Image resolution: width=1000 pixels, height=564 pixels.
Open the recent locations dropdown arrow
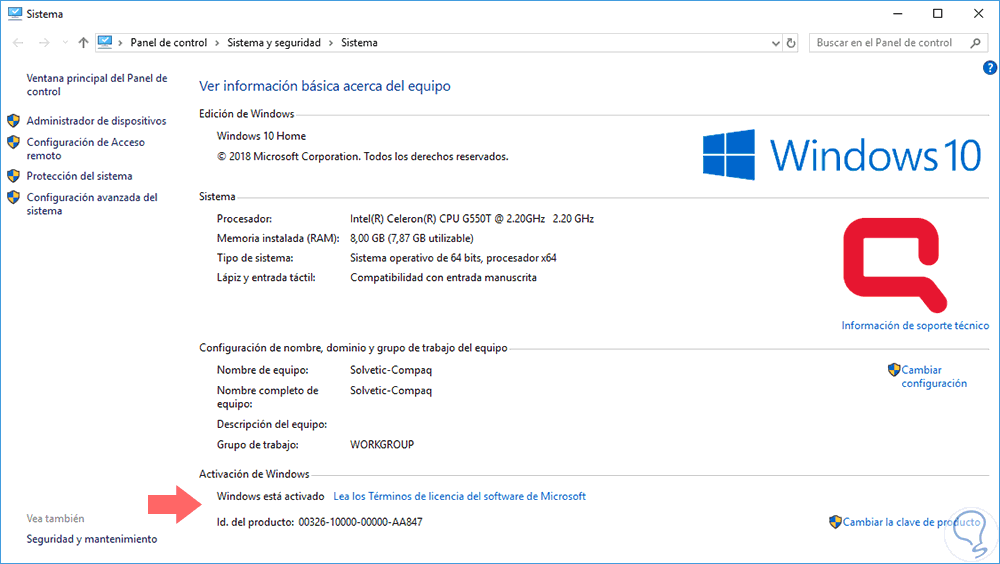tap(64, 43)
